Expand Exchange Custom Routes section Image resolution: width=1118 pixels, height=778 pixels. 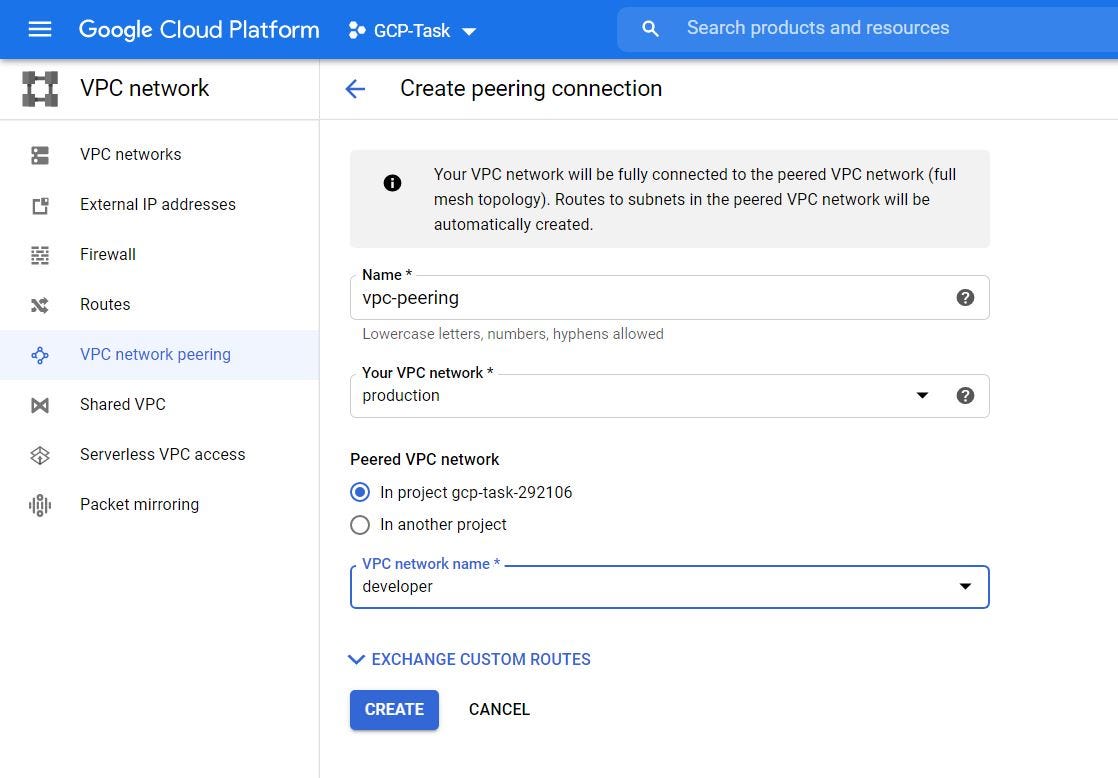tap(469, 660)
